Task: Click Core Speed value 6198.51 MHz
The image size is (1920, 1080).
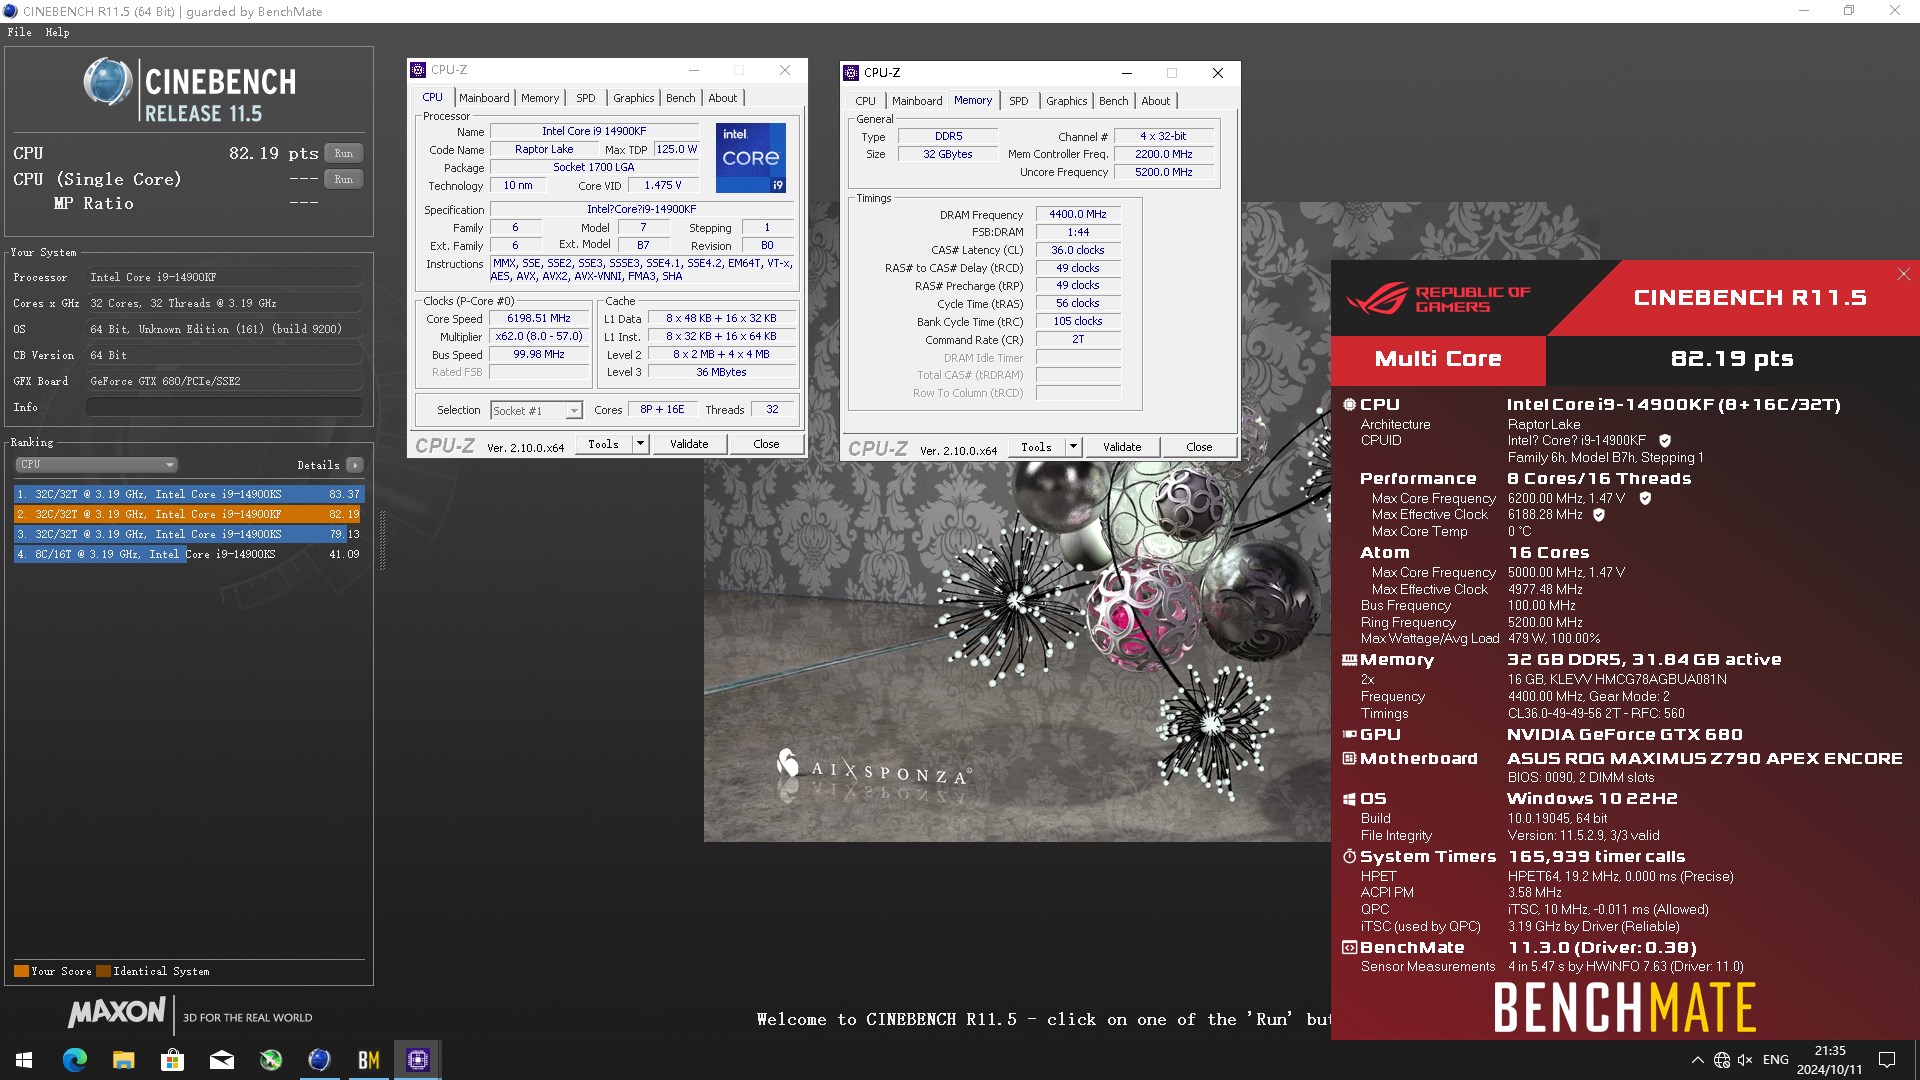Action: tap(538, 319)
